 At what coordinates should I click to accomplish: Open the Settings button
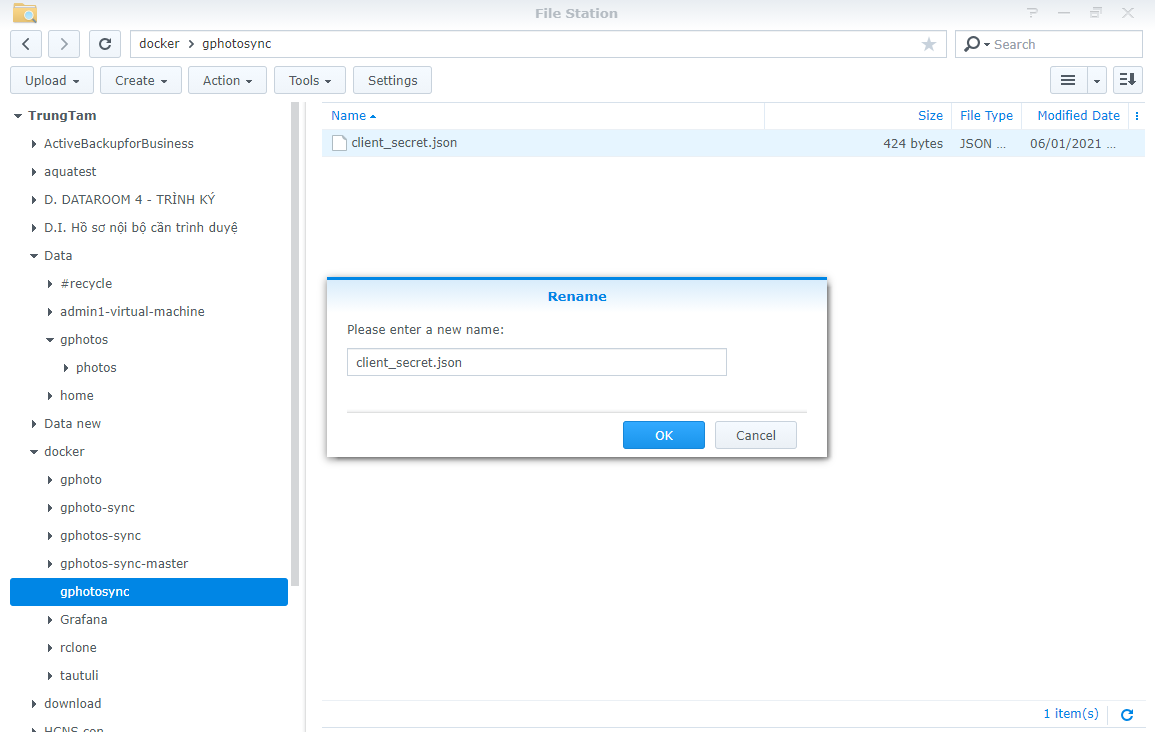coord(392,80)
